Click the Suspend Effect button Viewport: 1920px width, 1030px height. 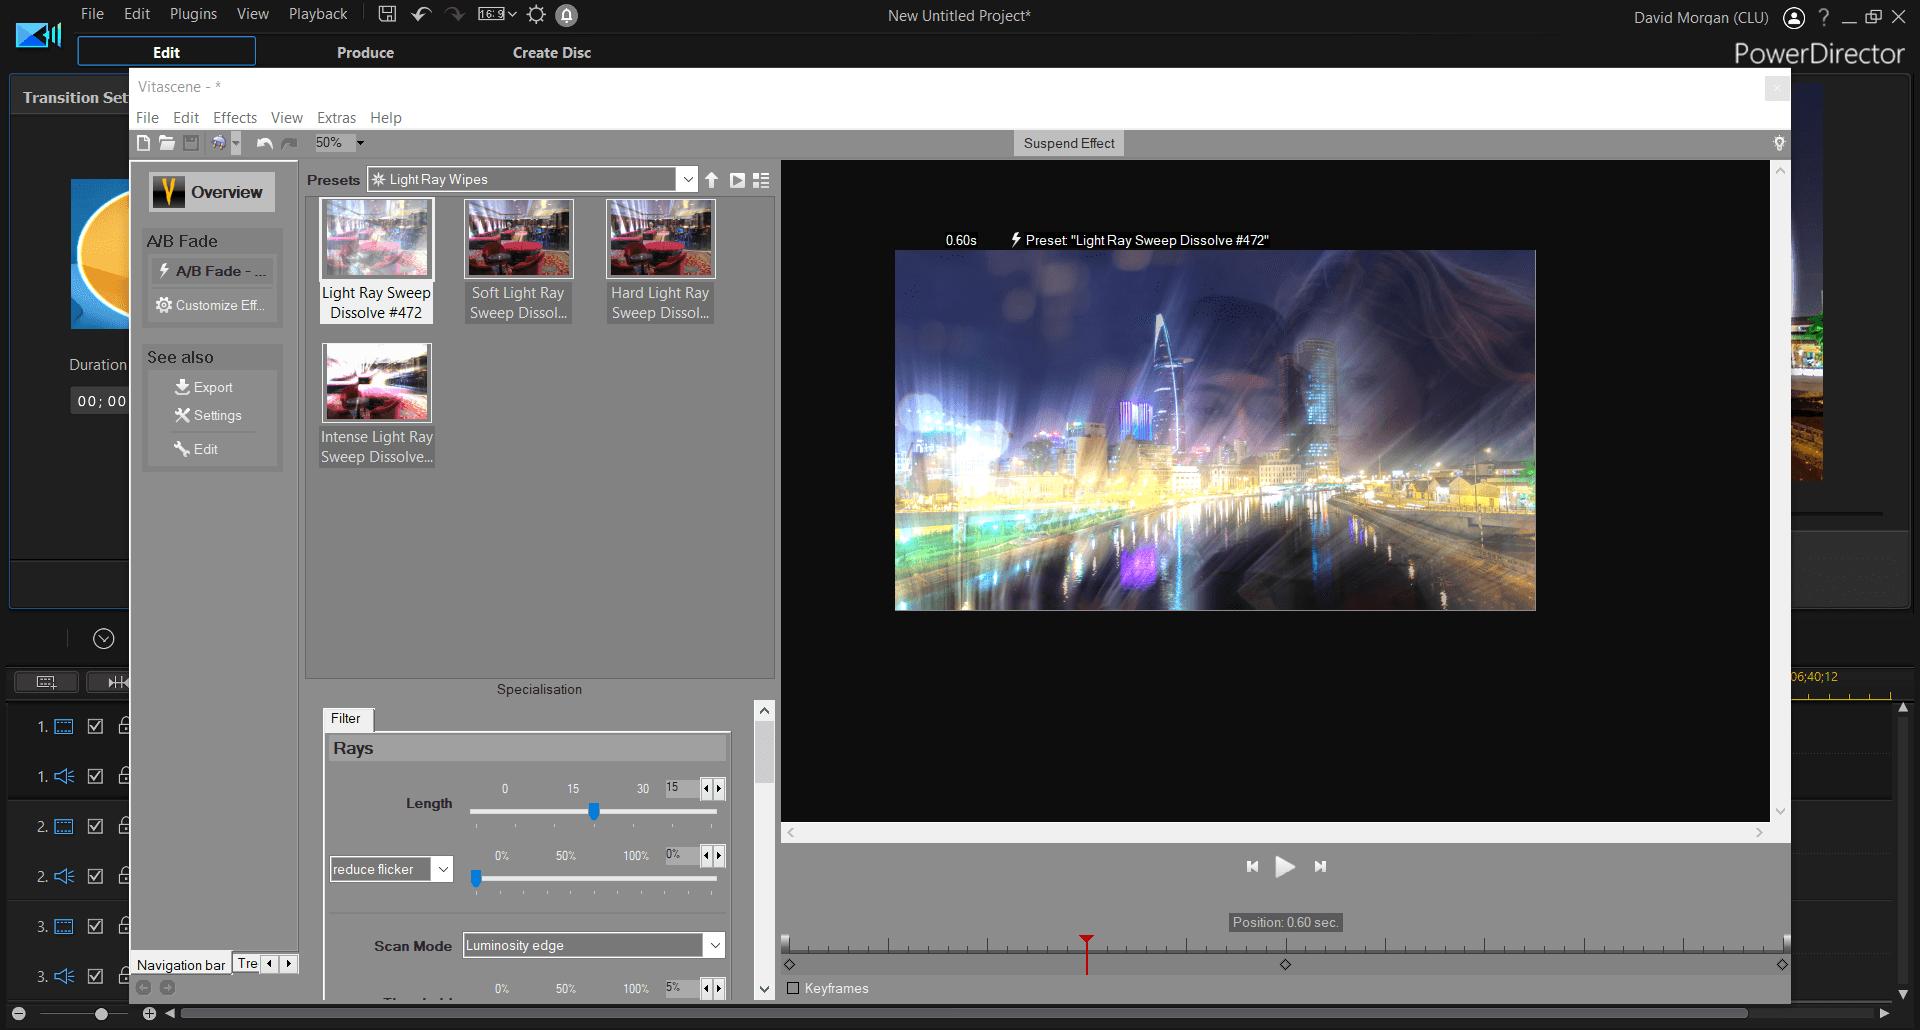pyautogui.click(x=1069, y=143)
